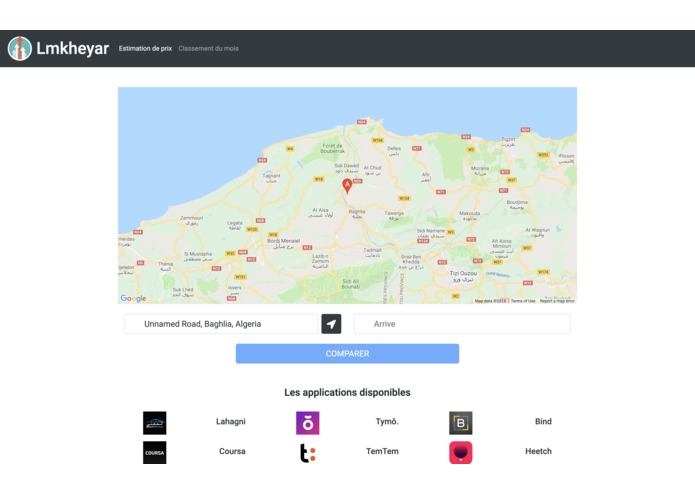Open the Classement du mois tab

tap(208, 48)
